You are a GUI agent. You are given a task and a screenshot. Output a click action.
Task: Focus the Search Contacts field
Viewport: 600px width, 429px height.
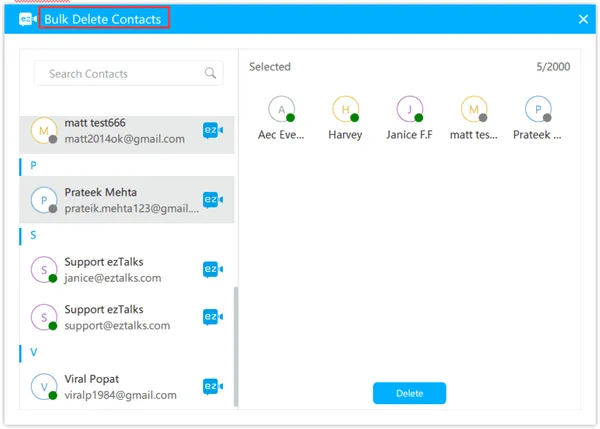click(129, 73)
